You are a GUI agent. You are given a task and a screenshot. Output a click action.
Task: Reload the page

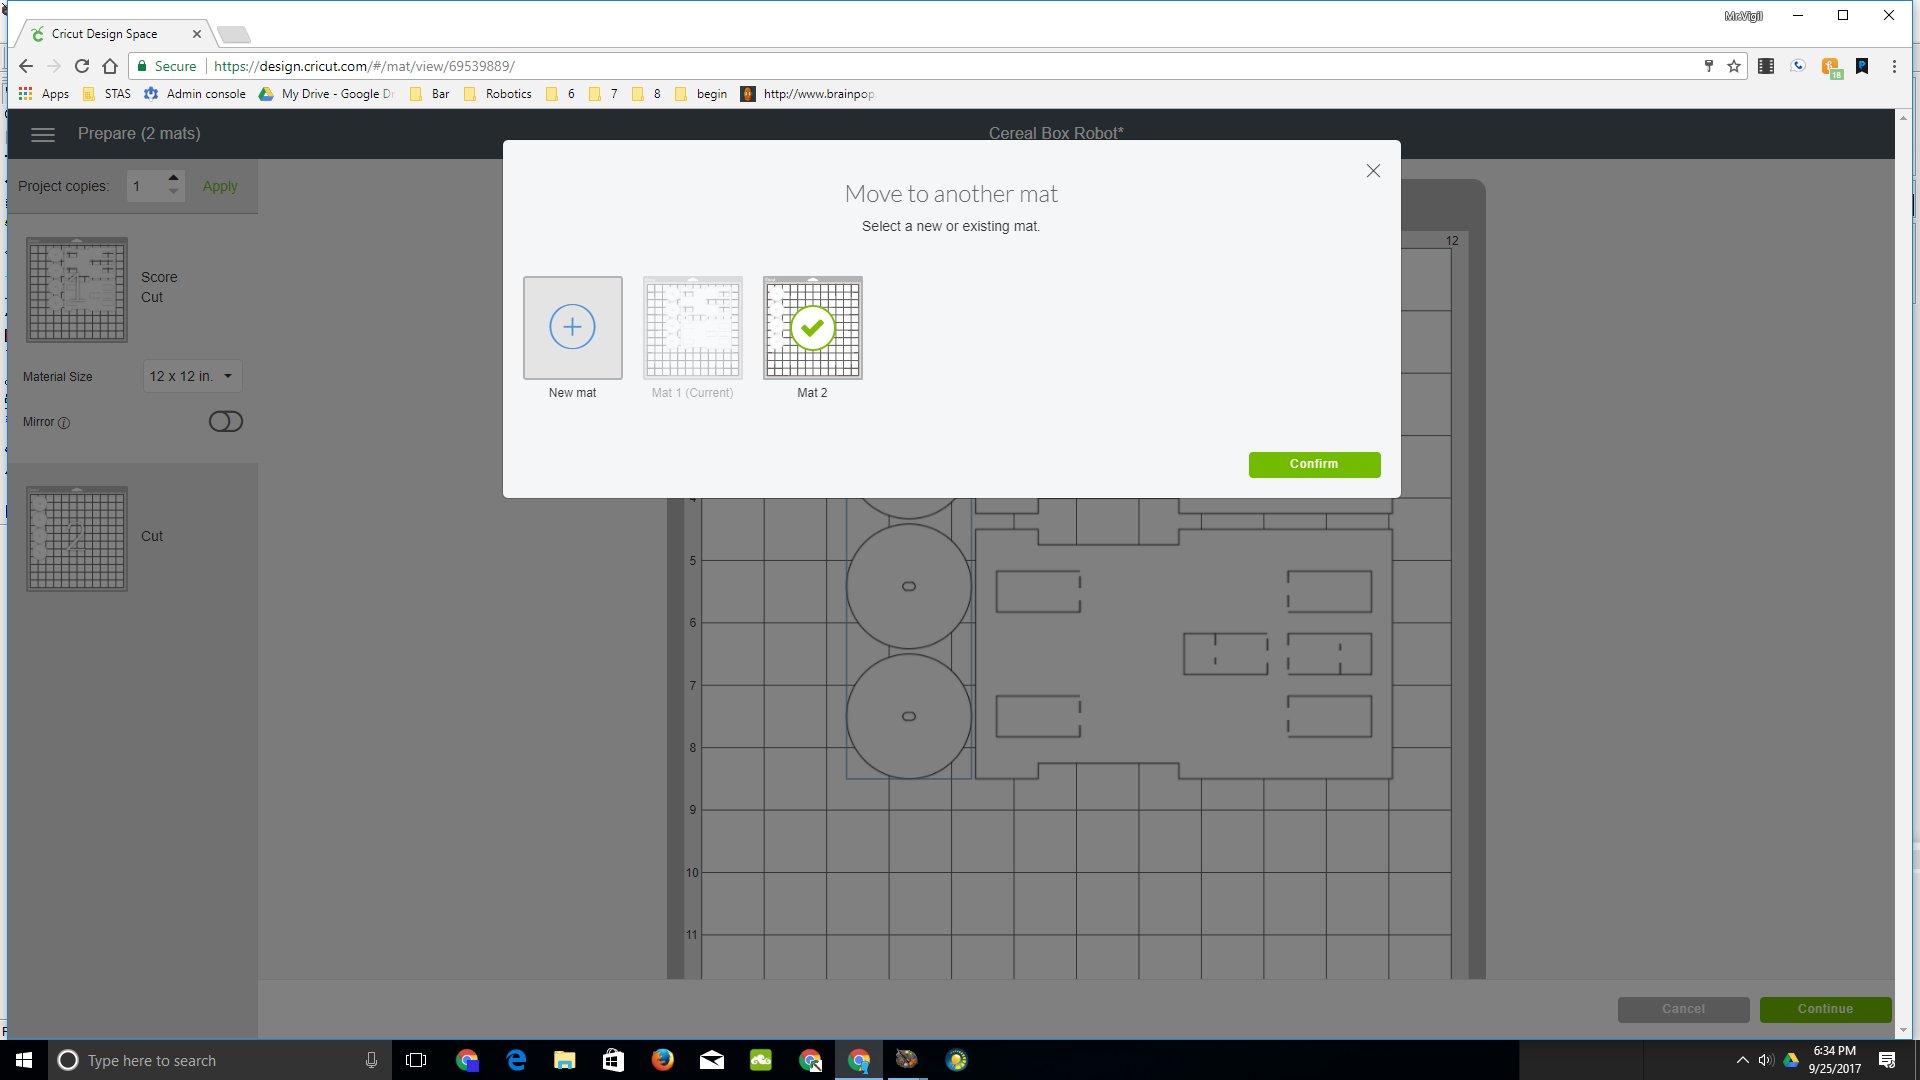pyautogui.click(x=82, y=66)
